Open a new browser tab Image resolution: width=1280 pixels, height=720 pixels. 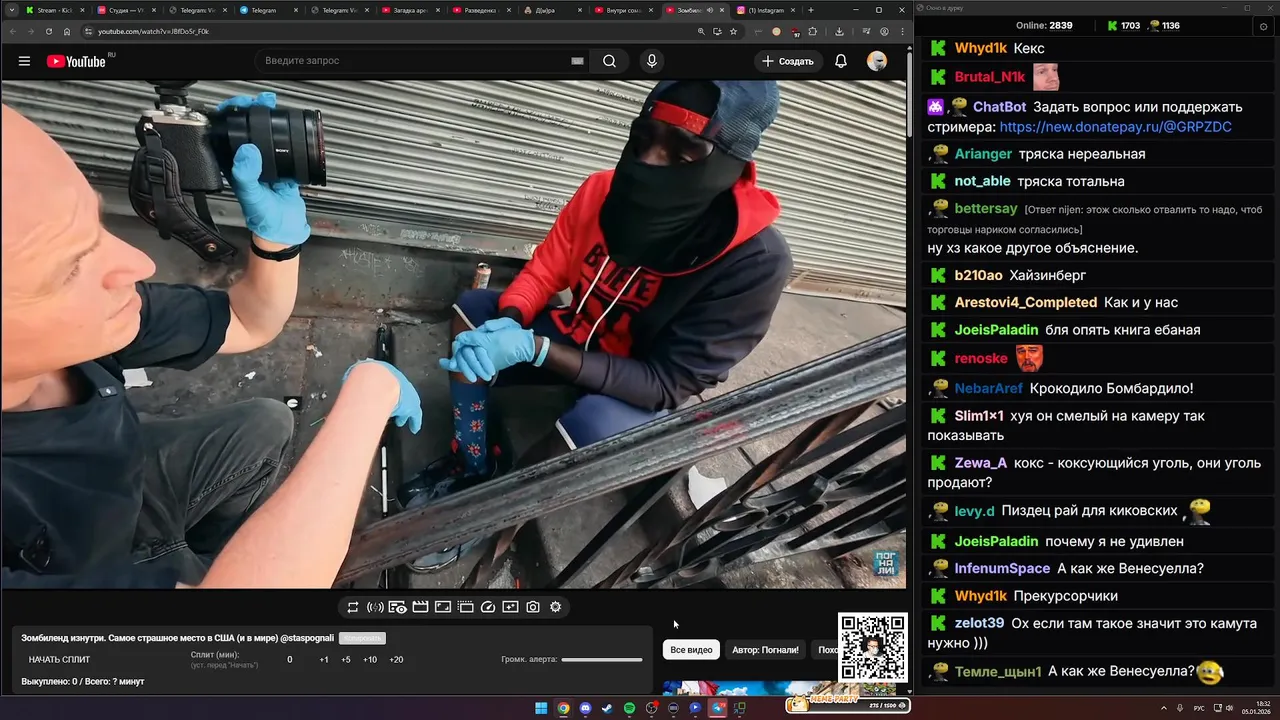click(811, 10)
